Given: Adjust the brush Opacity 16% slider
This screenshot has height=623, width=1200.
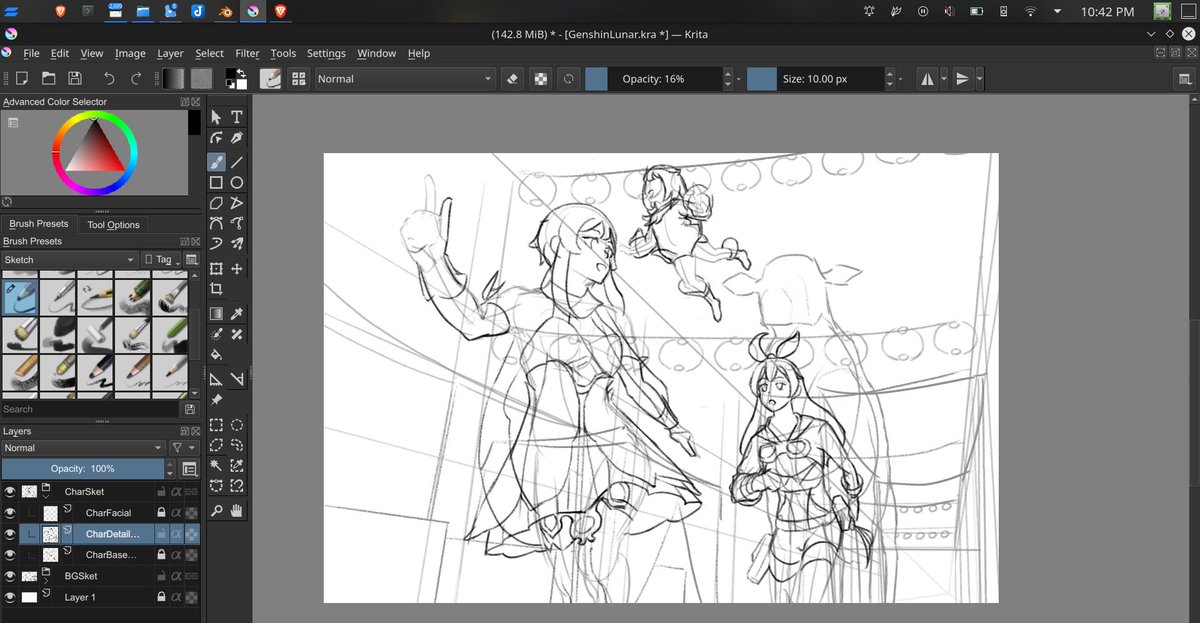Looking at the screenshot, I should click(x=653, y=79).
